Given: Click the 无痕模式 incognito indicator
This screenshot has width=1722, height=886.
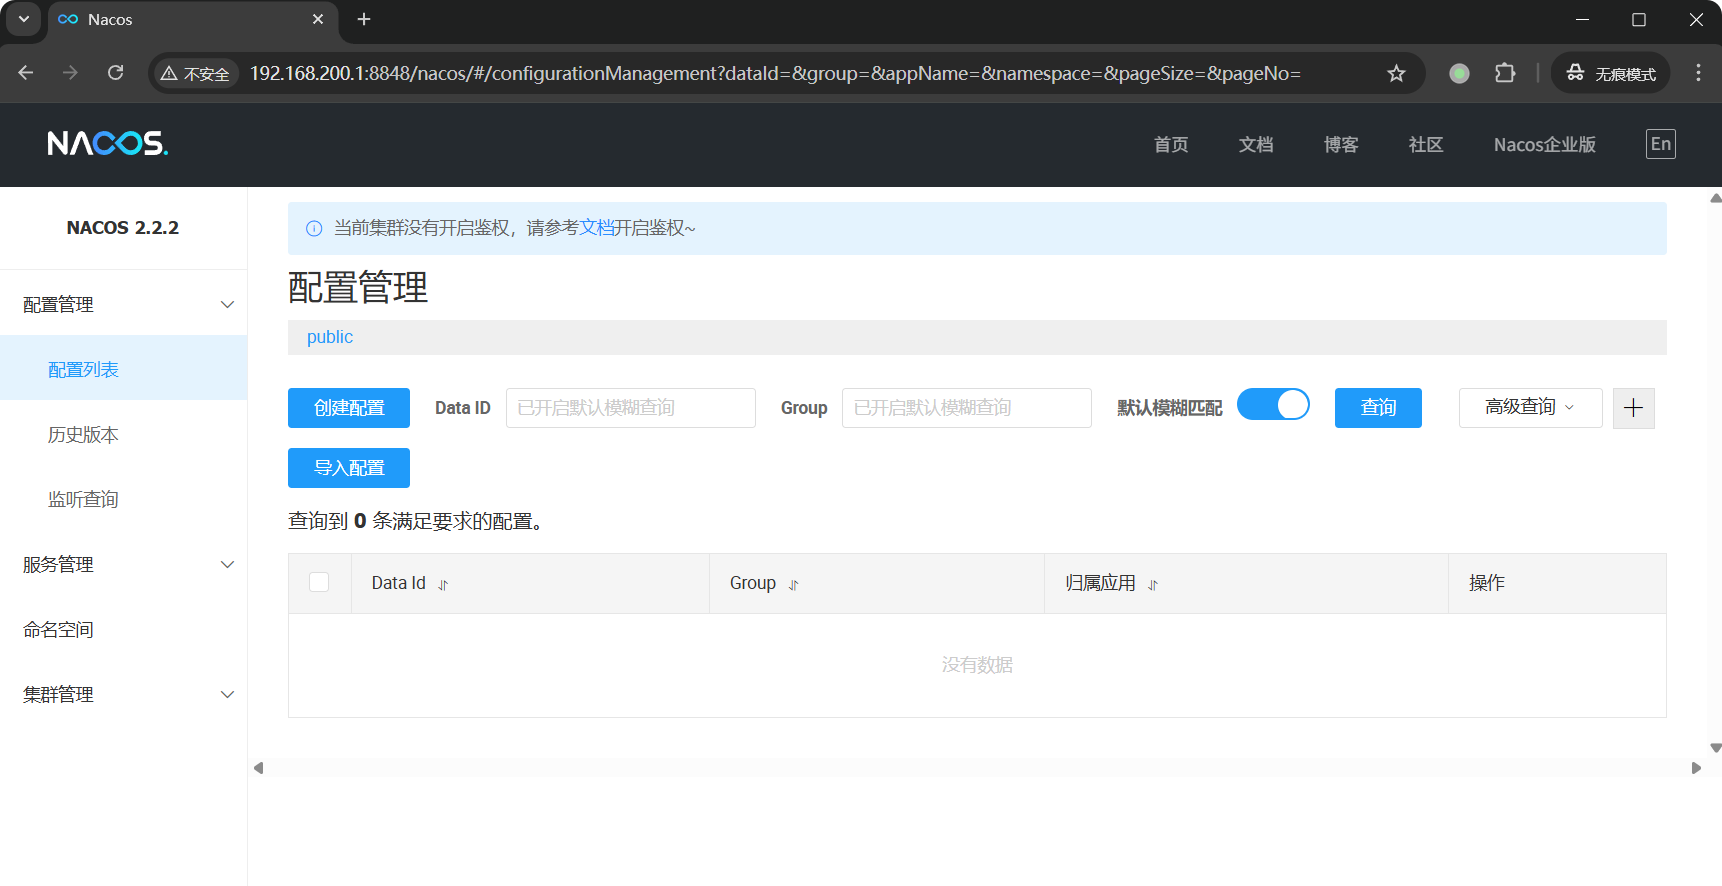Looking at the screenshot, I should (x=1611, y=73).
